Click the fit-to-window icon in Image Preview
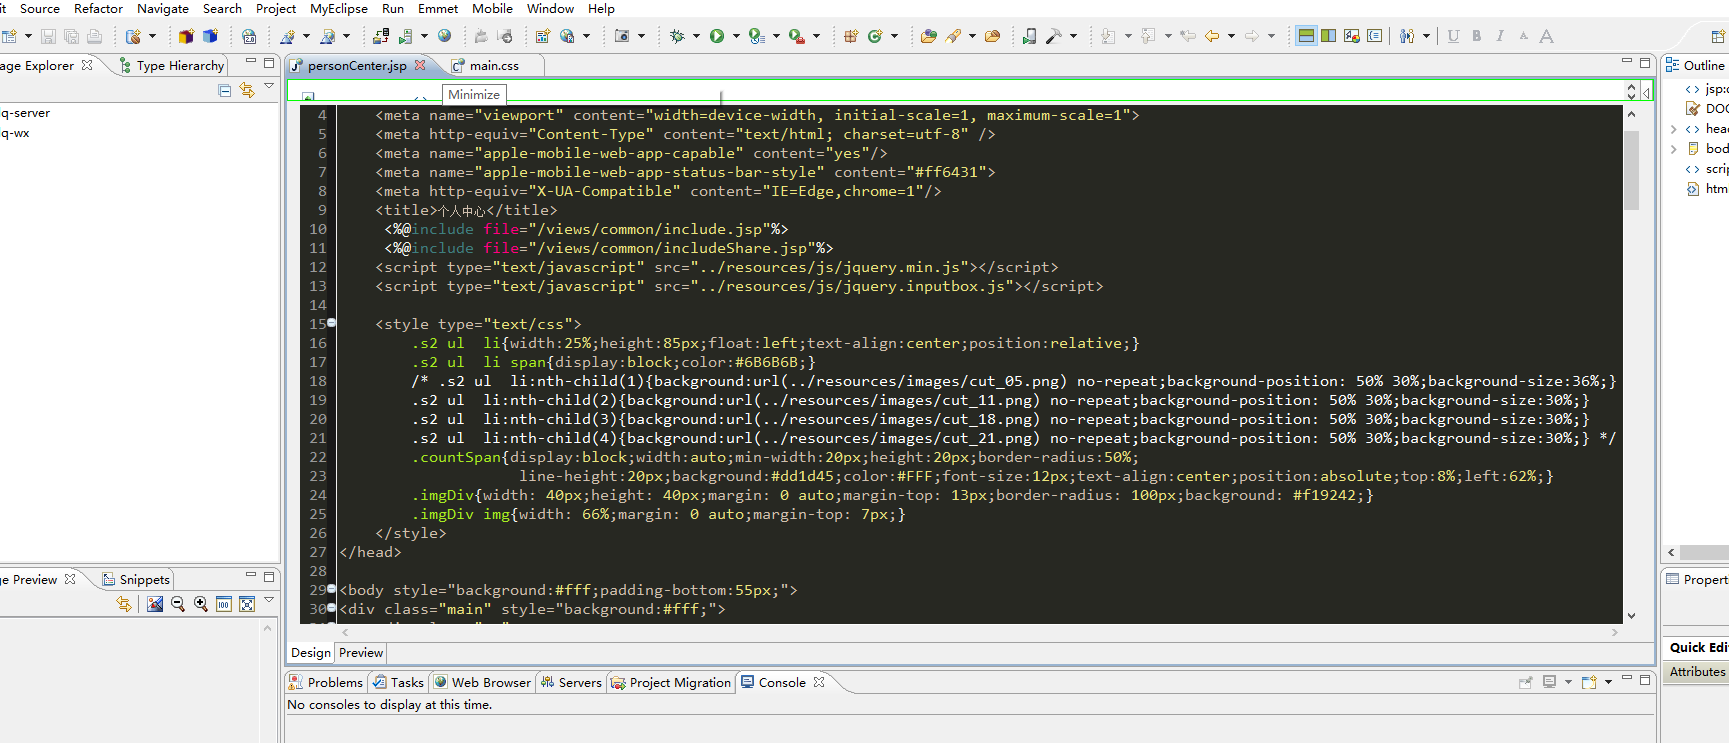This screenshot has height=743, width=1729. pos(247,604)
